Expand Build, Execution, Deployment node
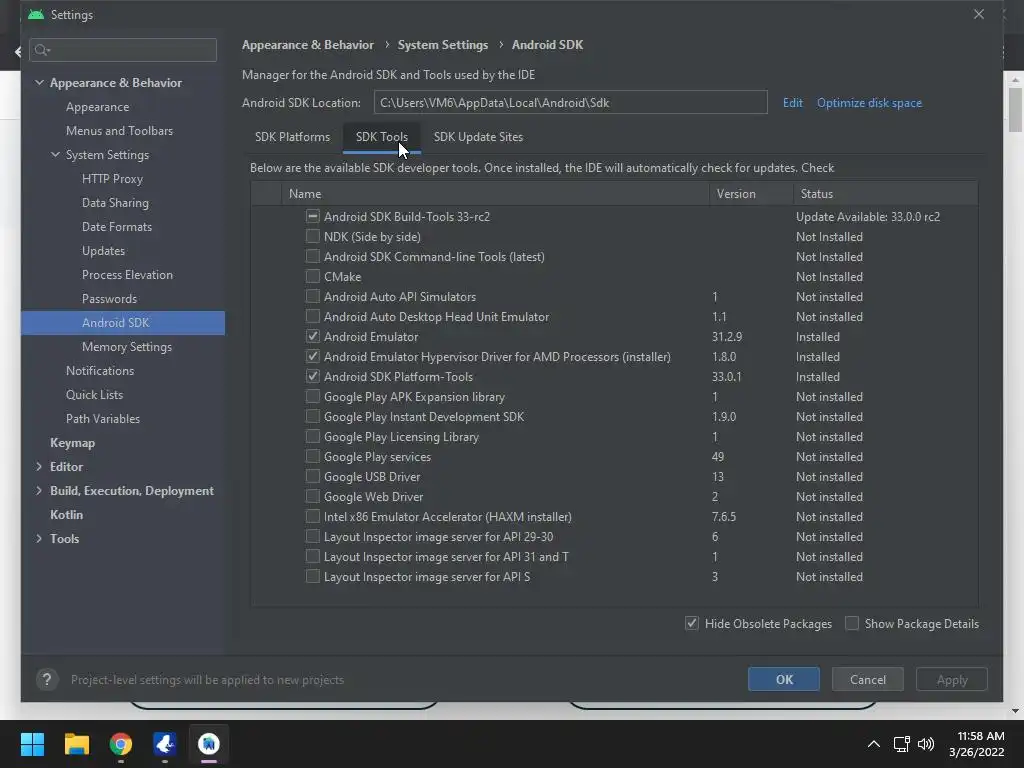Image resolution: width=1024 pixels, height=768 pixels. 39,490
